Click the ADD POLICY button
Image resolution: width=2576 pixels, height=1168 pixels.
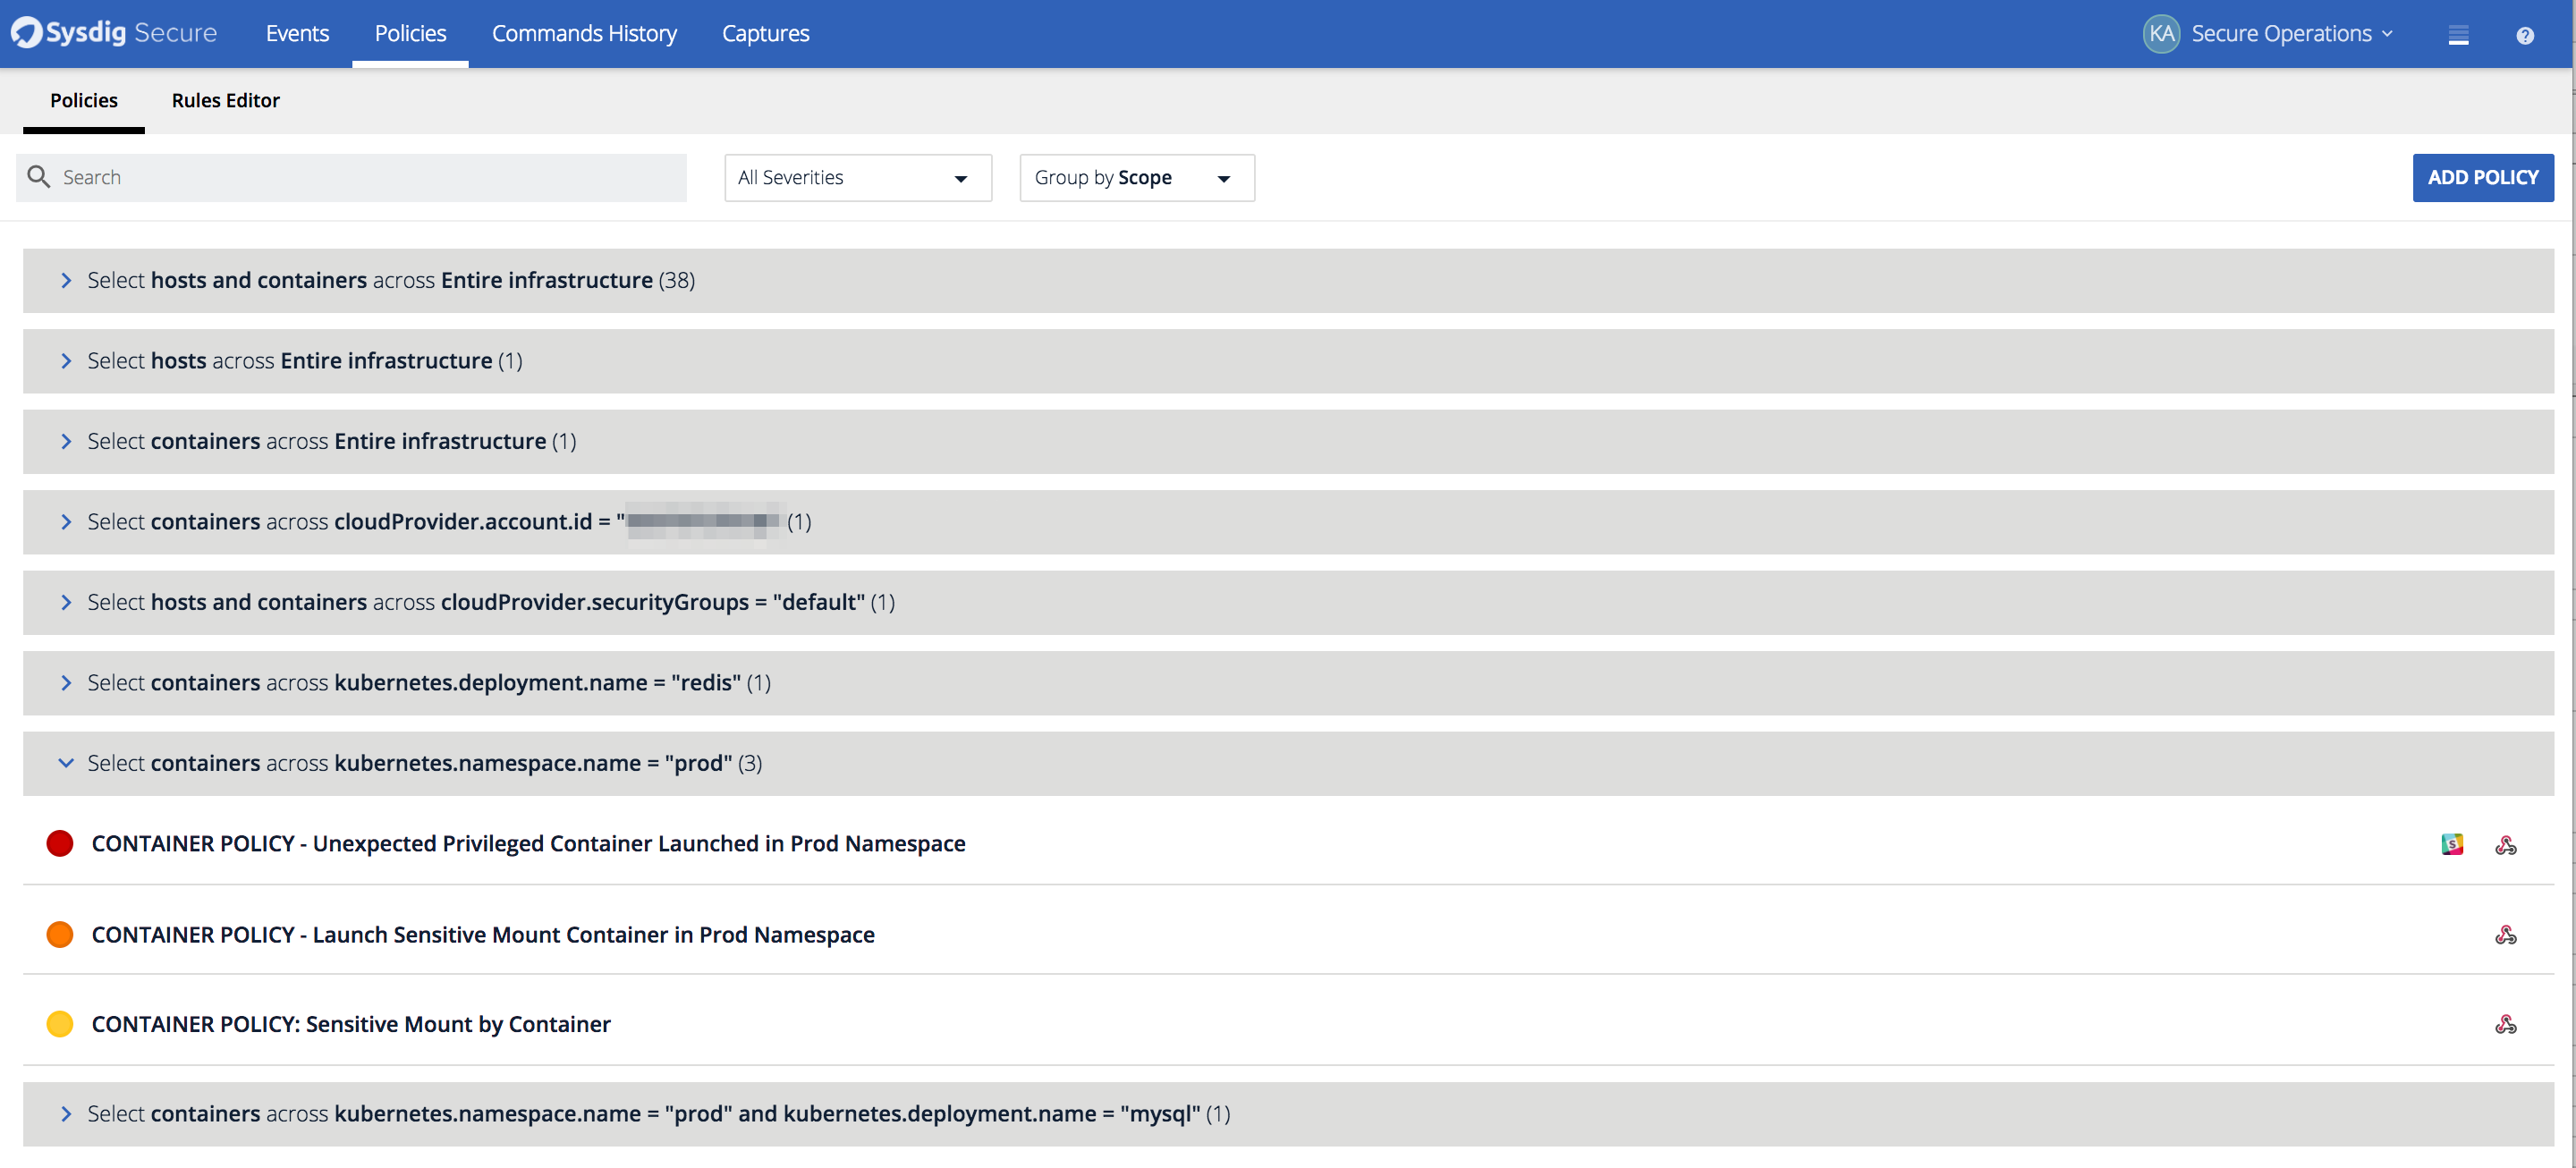(x=2484, y=177)
